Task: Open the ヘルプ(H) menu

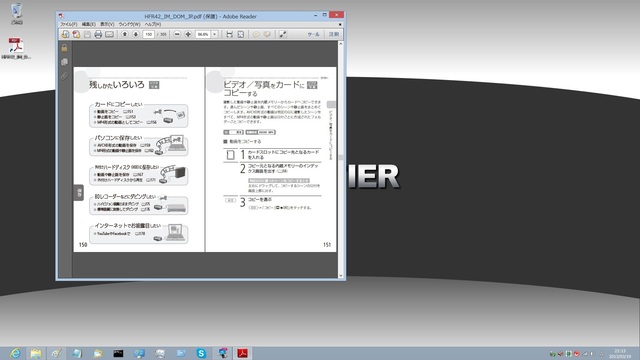Action: tap(153, 24)
